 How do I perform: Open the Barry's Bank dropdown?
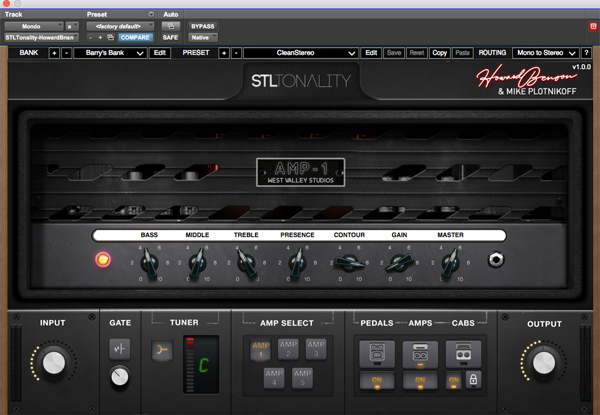pos(110,53)
